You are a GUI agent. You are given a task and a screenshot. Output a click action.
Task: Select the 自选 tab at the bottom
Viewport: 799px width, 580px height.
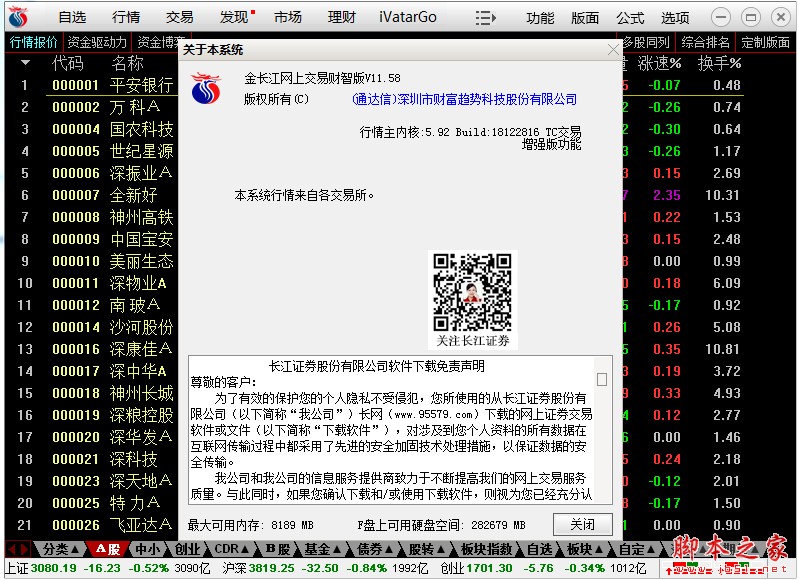point(539,549)
